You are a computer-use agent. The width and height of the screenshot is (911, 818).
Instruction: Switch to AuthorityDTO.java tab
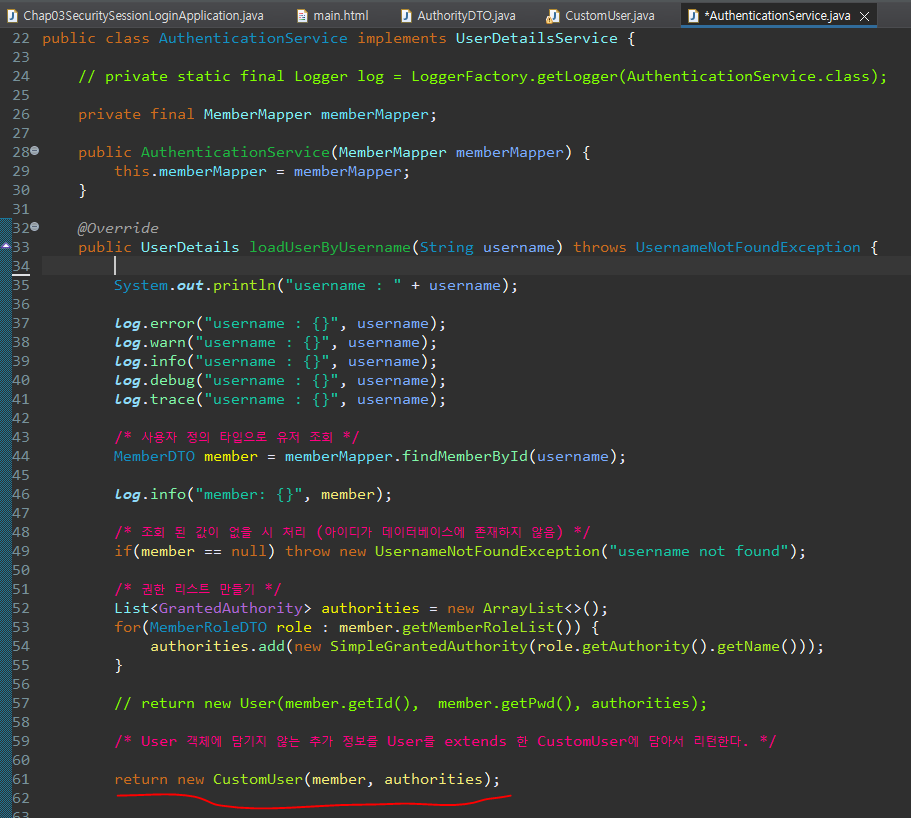pyautogui.click(x=458, y=16)
